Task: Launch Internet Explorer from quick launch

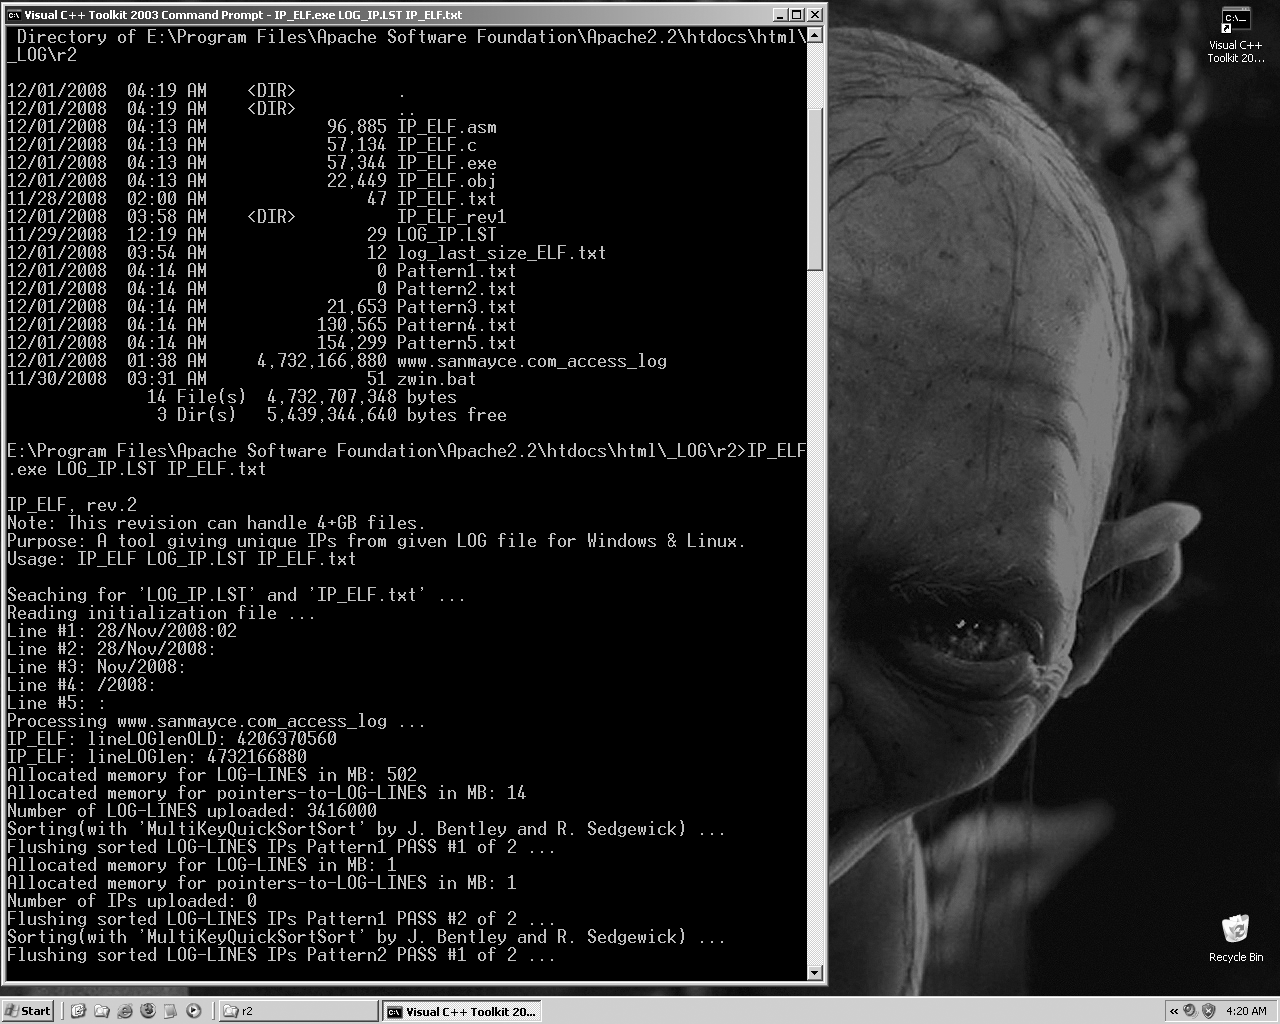Action: (124, 1011)
